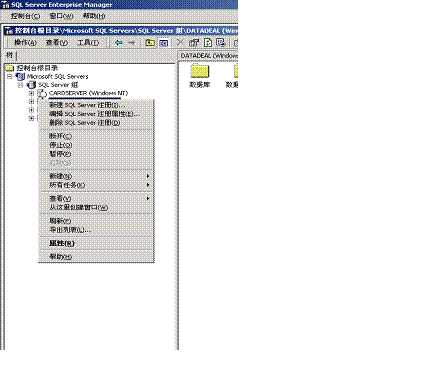Collapse the Microsoft SQL Servers node
Screen dimensions: 426x375
click(10, 76)
